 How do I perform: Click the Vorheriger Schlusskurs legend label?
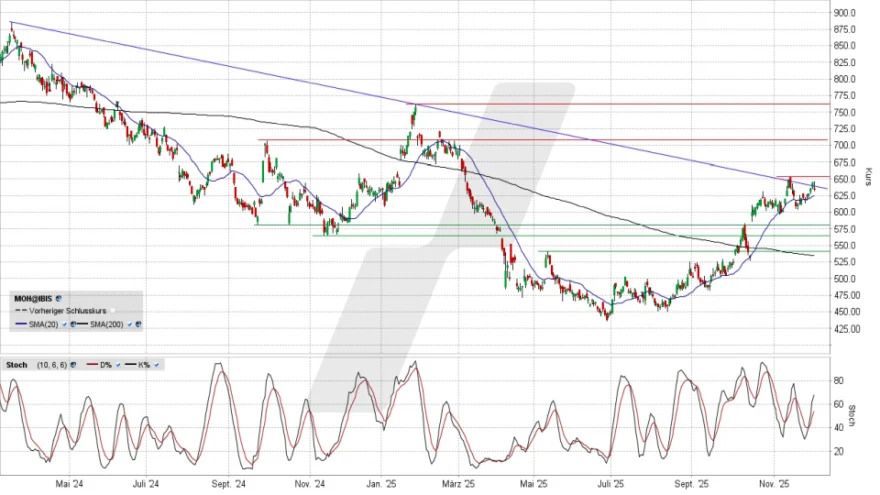67,311
